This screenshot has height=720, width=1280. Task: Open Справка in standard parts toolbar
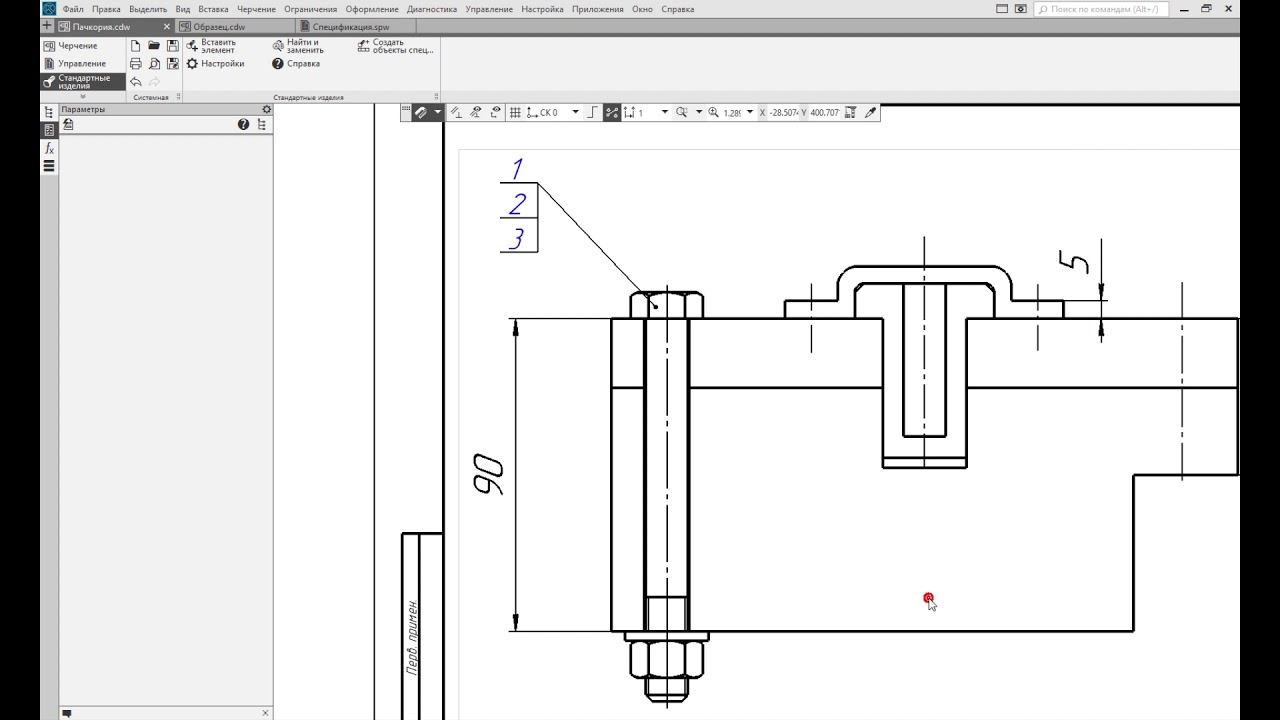click(x=296, y=63)
